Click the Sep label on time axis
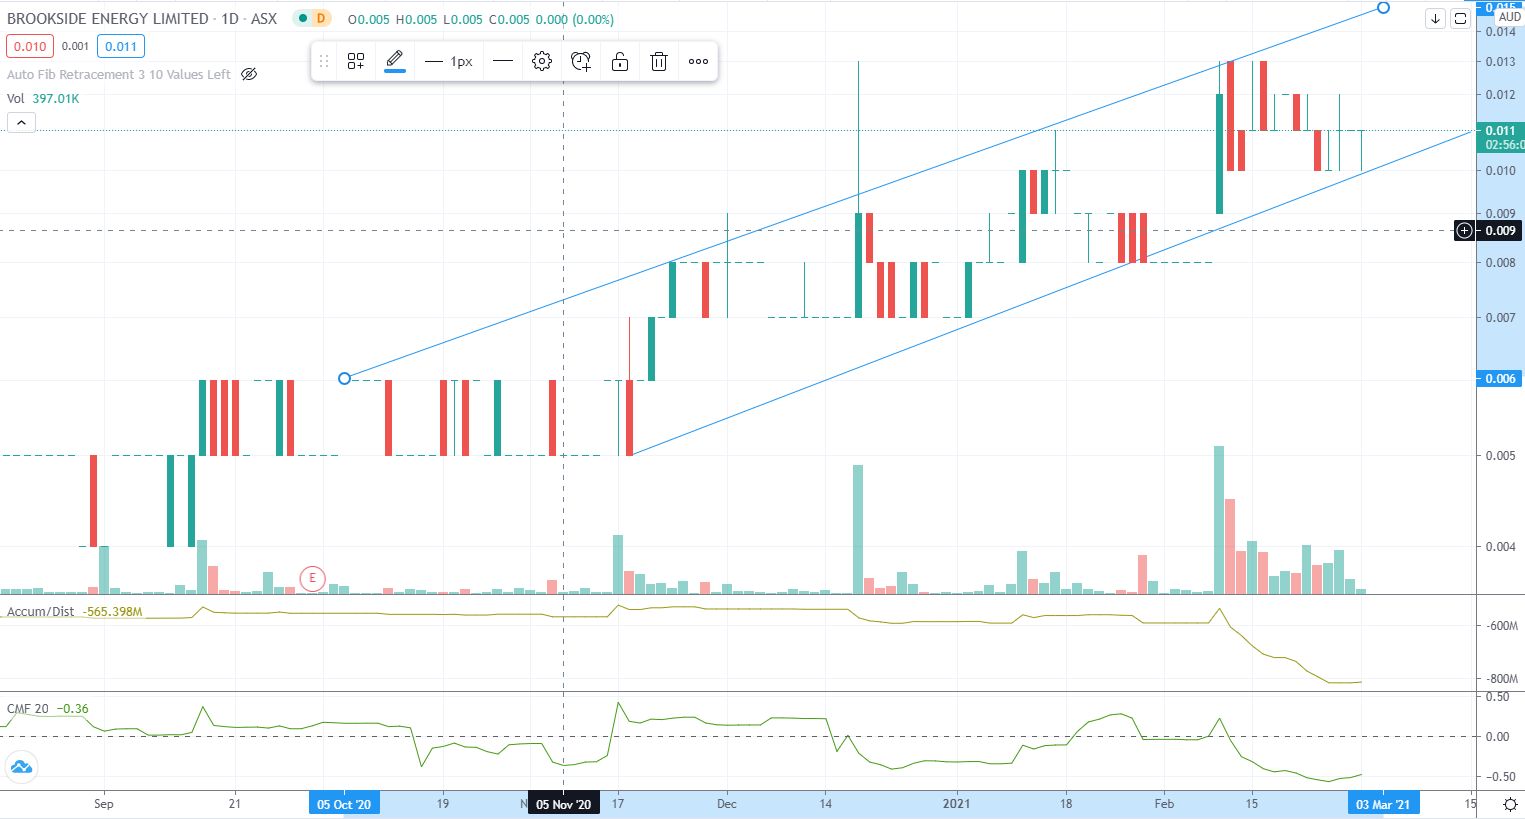This screenshot has height=819, width=1525. (x=104, y=804)
